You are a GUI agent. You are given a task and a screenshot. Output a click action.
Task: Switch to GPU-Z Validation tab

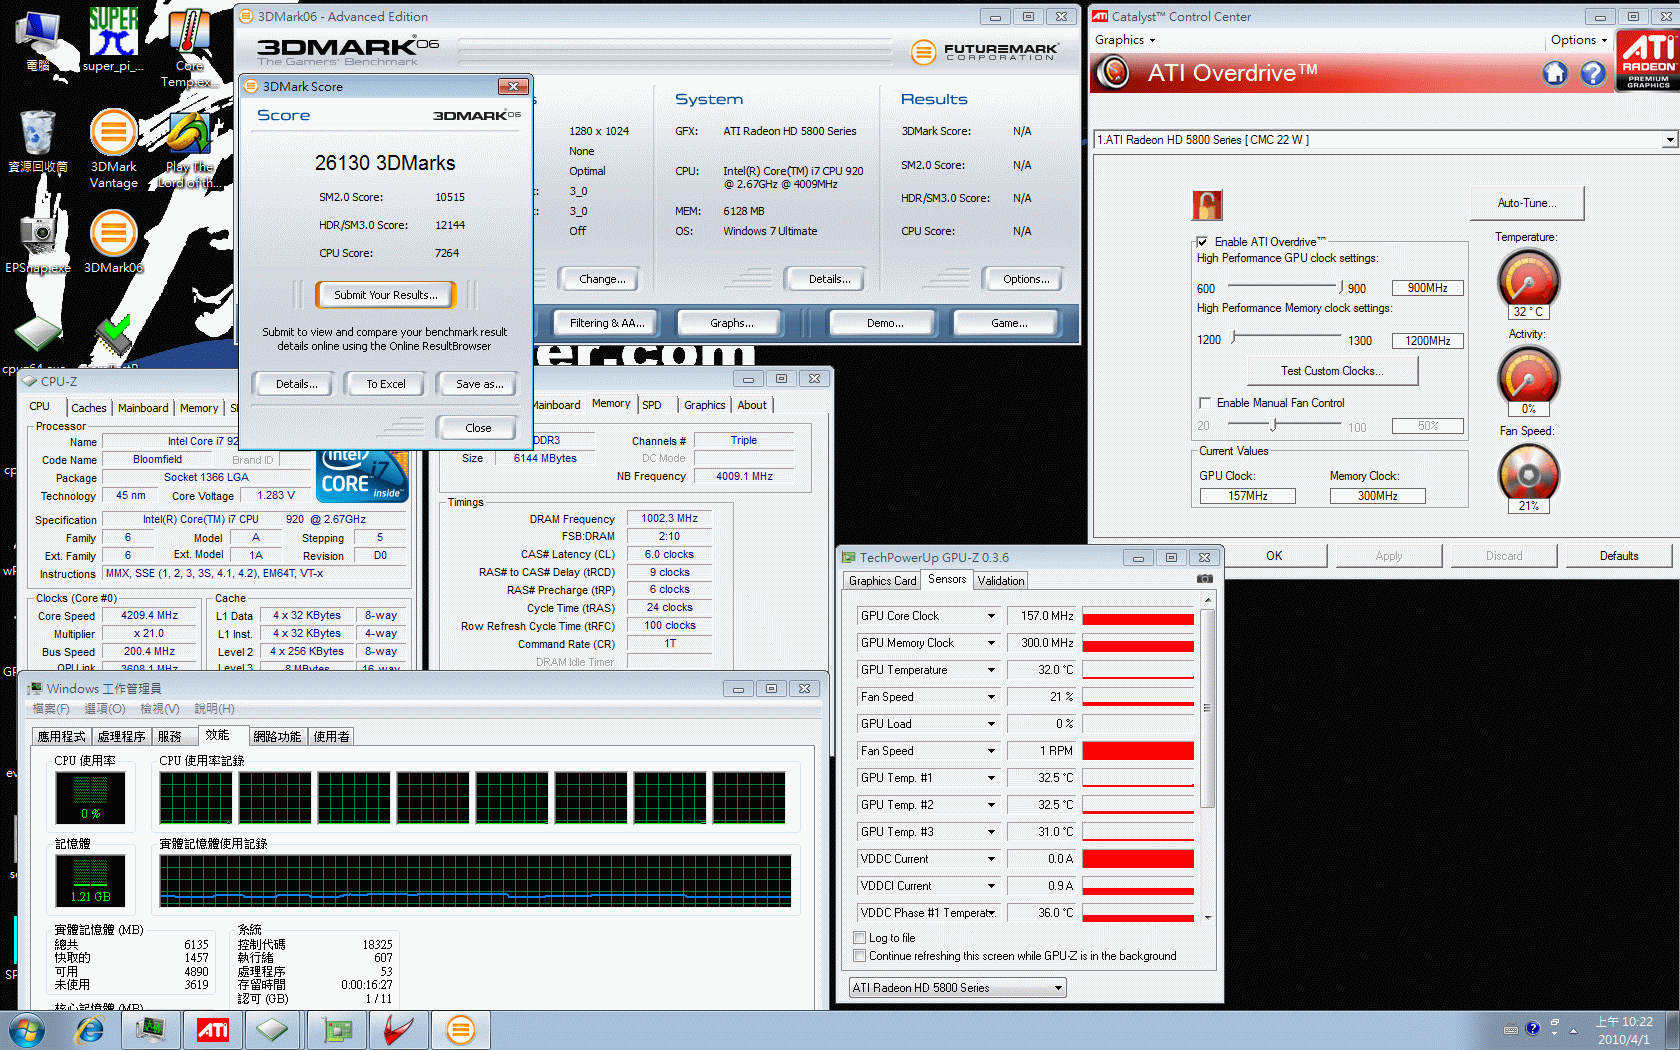pos(1001,581)
